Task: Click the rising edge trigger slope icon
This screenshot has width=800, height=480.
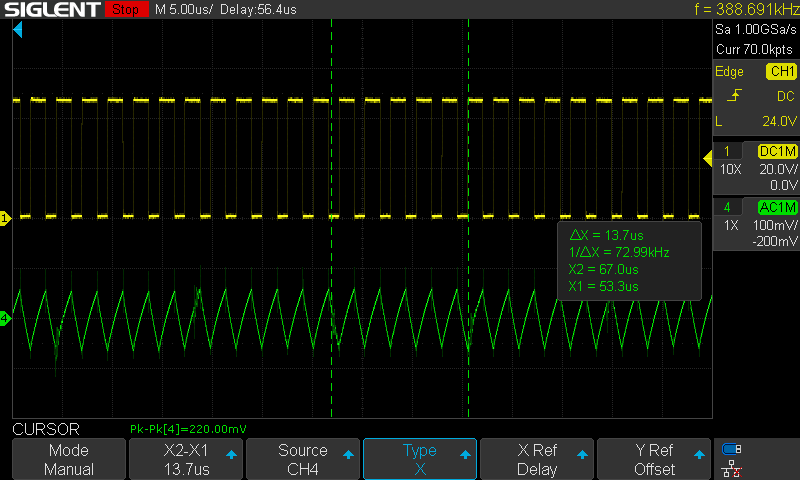Action: [734, 95]
